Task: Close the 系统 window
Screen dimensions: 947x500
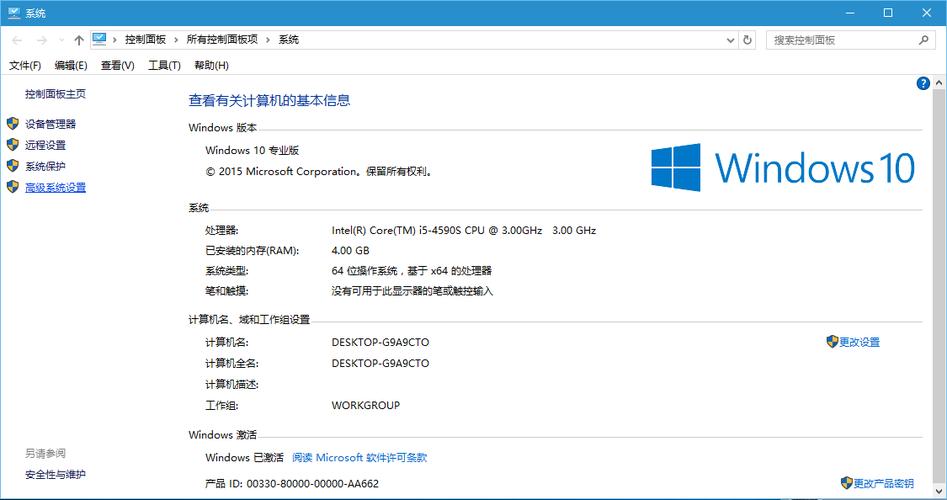Action: pos(926,13)
